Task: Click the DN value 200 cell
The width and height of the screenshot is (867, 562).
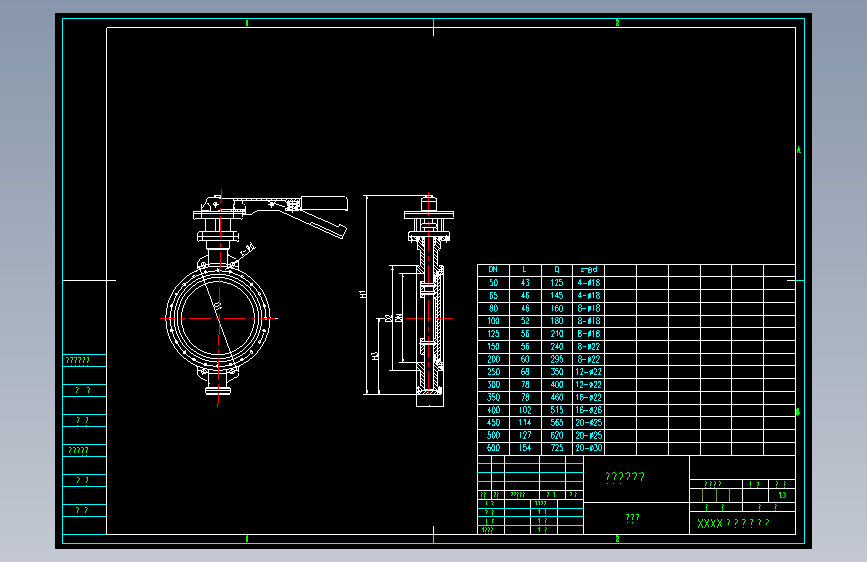Action: click(x=493, y=359)
